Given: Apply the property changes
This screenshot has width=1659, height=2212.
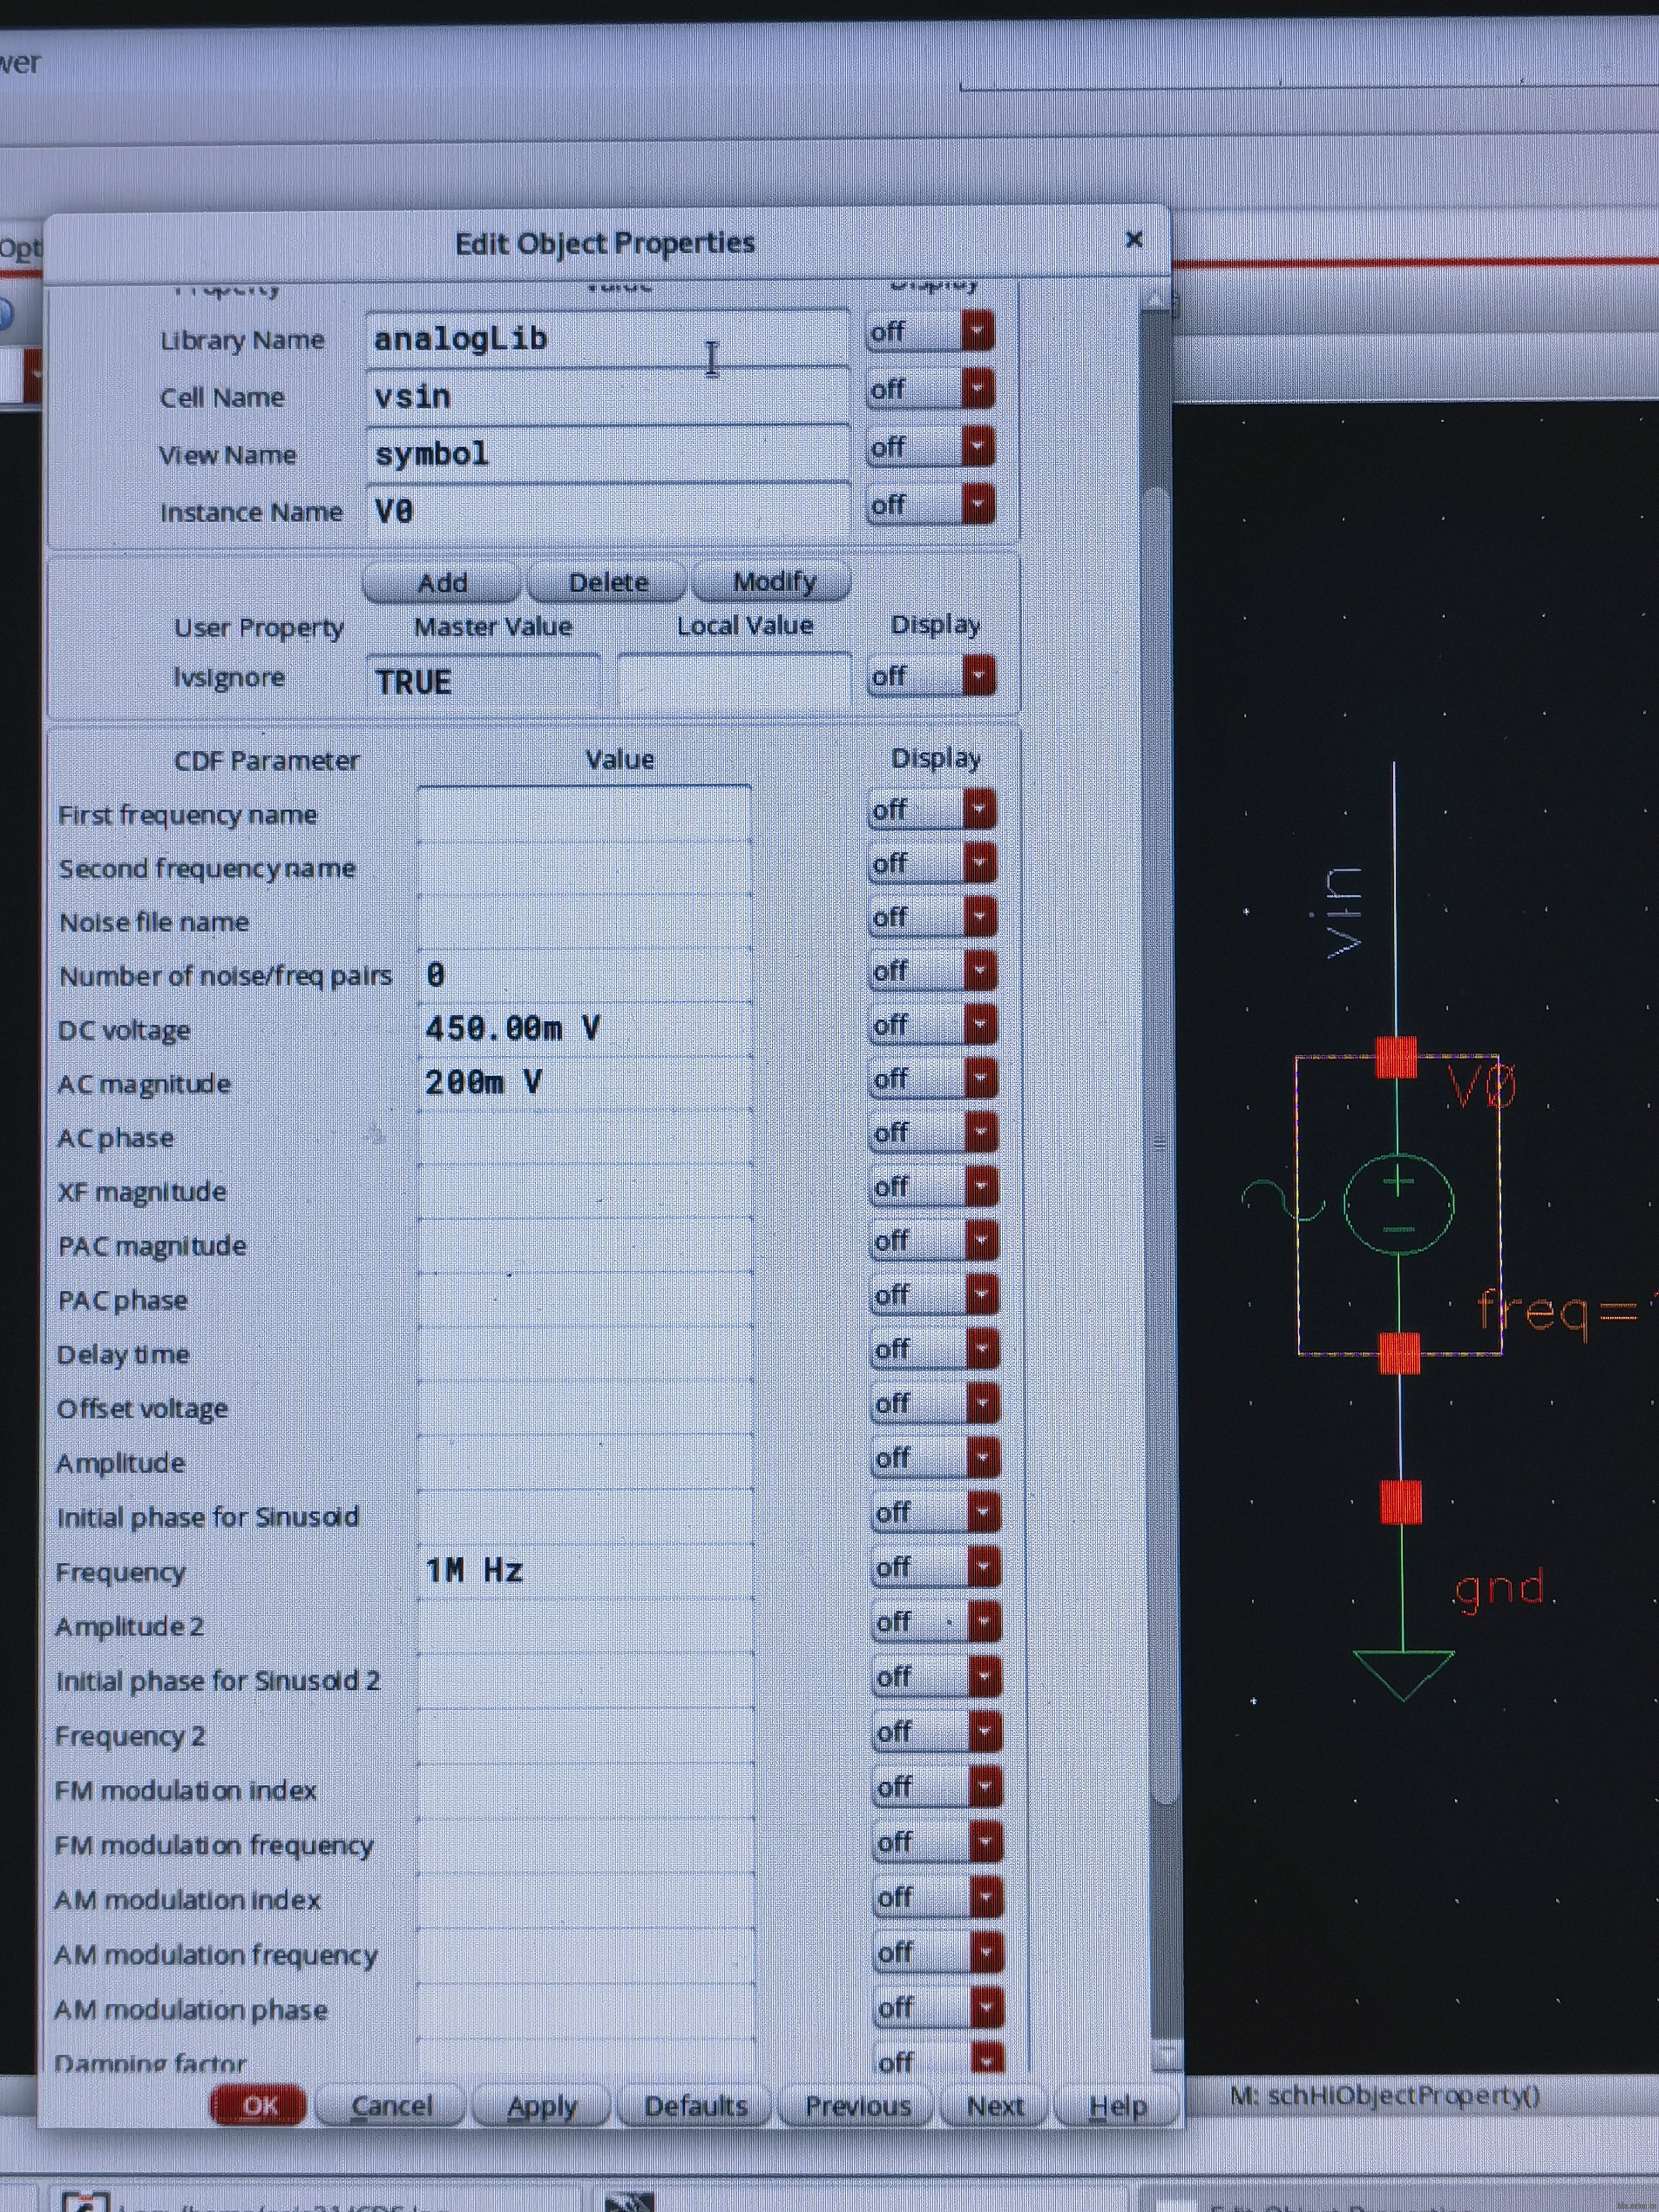Looking at the screenshot, I should [541, 2105].
